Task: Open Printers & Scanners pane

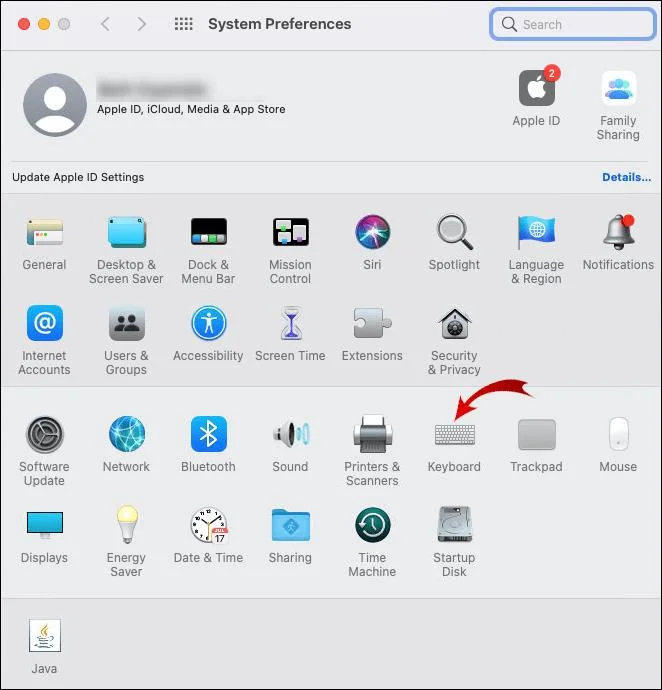Action: tap(373, 434)
